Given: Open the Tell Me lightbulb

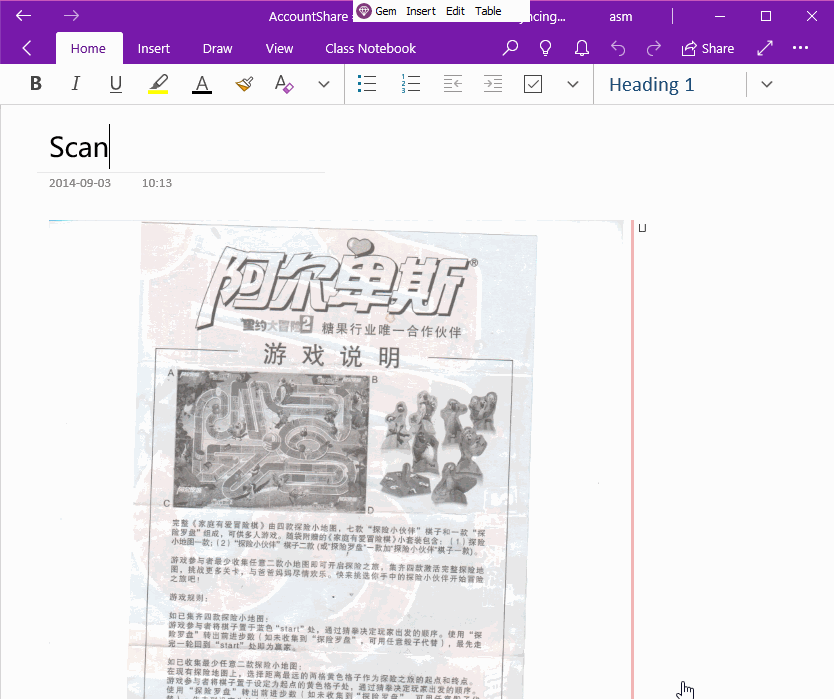Looking at the screenshot, I should click(x=546, y=48).
